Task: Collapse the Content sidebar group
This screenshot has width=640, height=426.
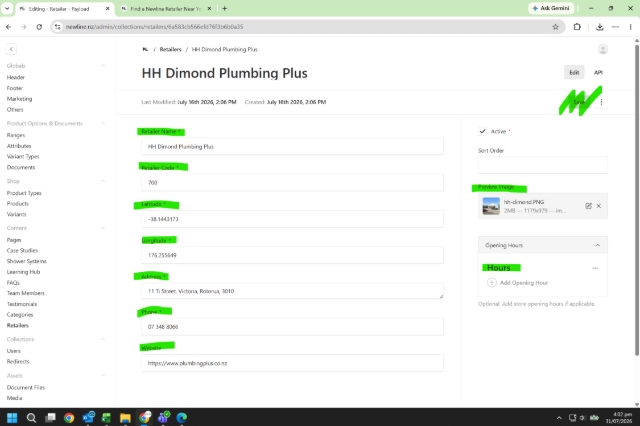Action: (103, 228)
